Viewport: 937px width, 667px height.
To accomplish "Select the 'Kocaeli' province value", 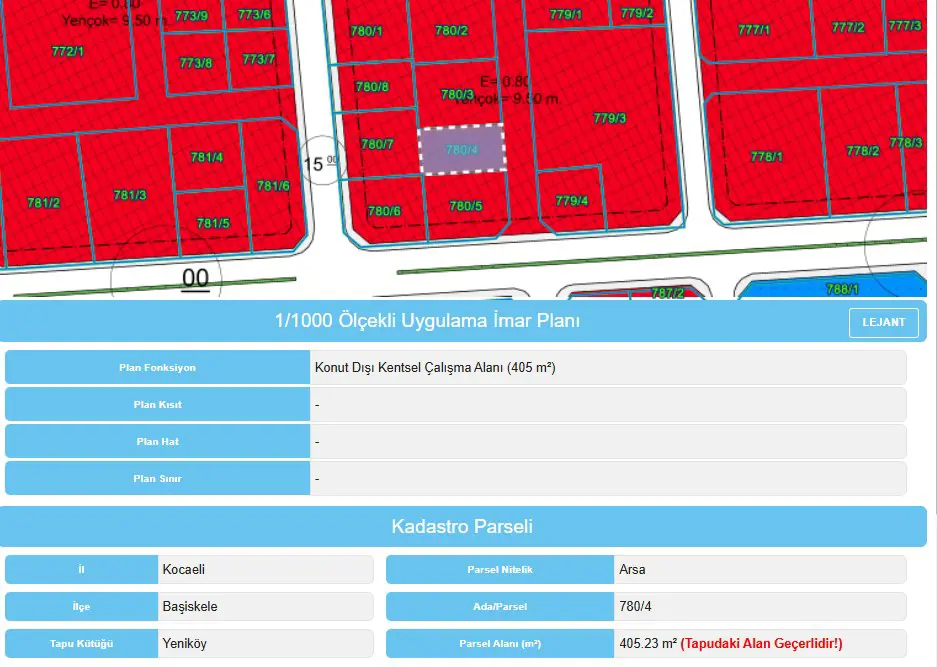I will 183,570.
